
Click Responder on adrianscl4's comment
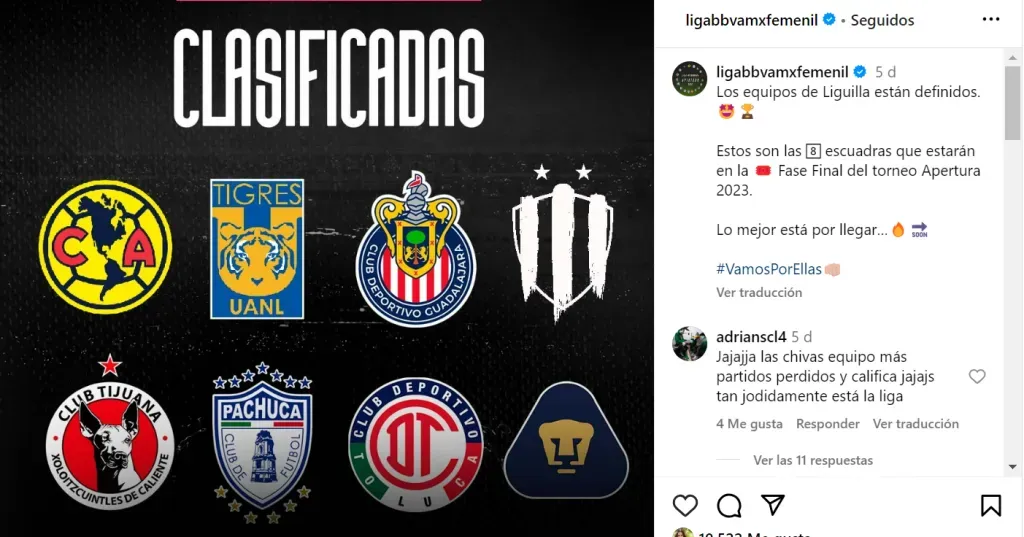click(827, 424)
